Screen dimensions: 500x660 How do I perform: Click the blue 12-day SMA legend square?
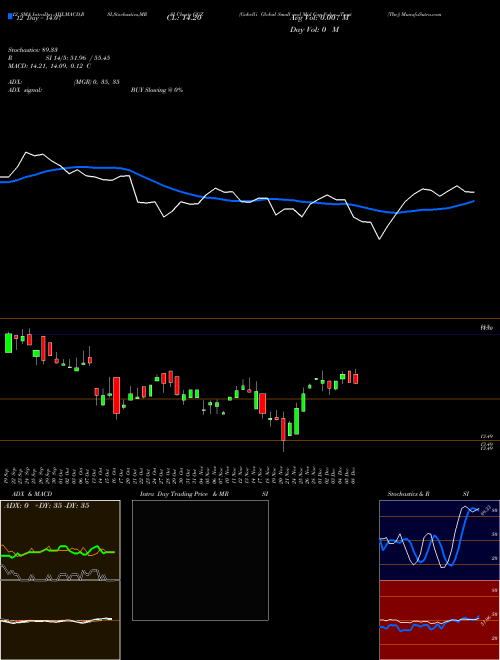(x=10, y=16)
